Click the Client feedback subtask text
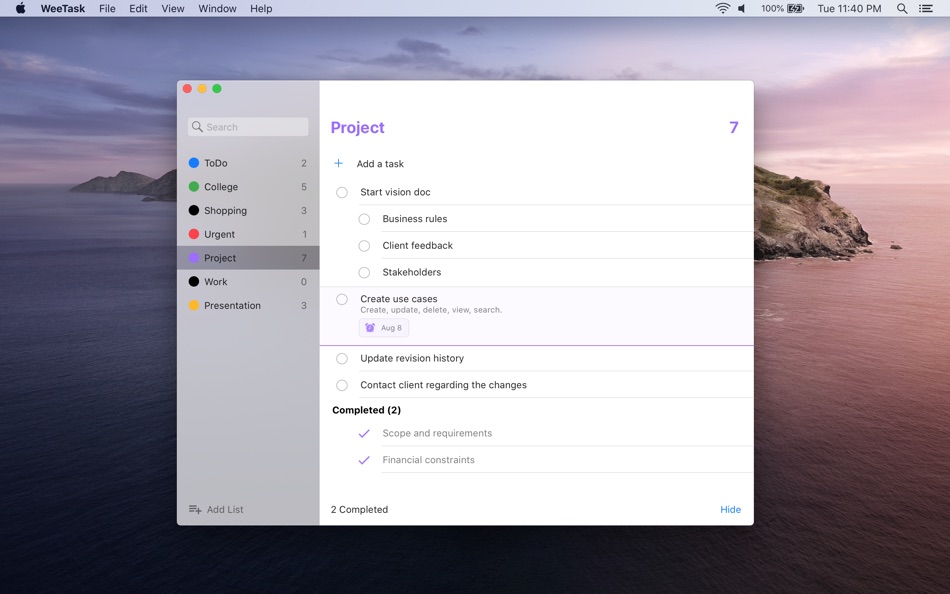This screenshot has height=594, width=950. pos(417,245)
